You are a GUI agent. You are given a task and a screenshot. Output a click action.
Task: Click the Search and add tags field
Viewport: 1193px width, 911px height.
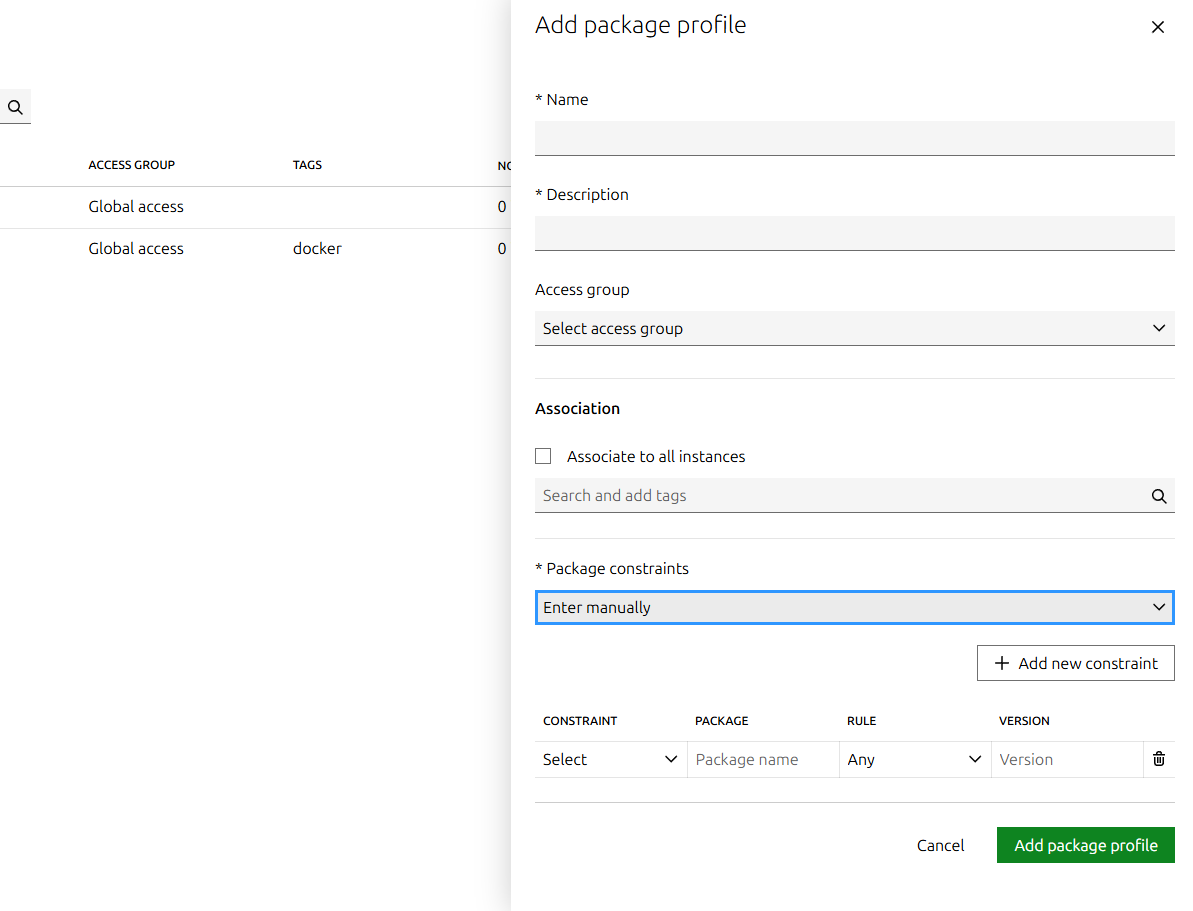[x=840, y=496]
